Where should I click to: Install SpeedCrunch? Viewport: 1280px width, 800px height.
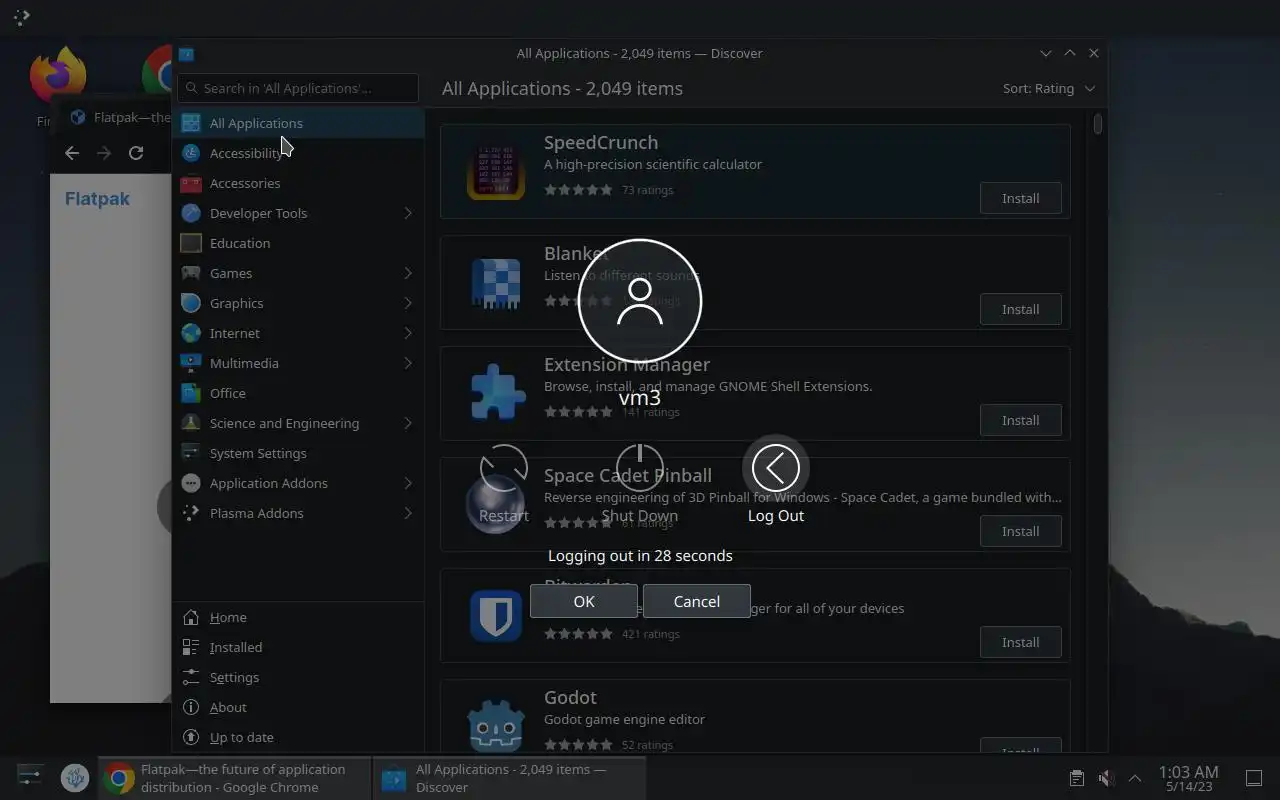click(1021, 198)
